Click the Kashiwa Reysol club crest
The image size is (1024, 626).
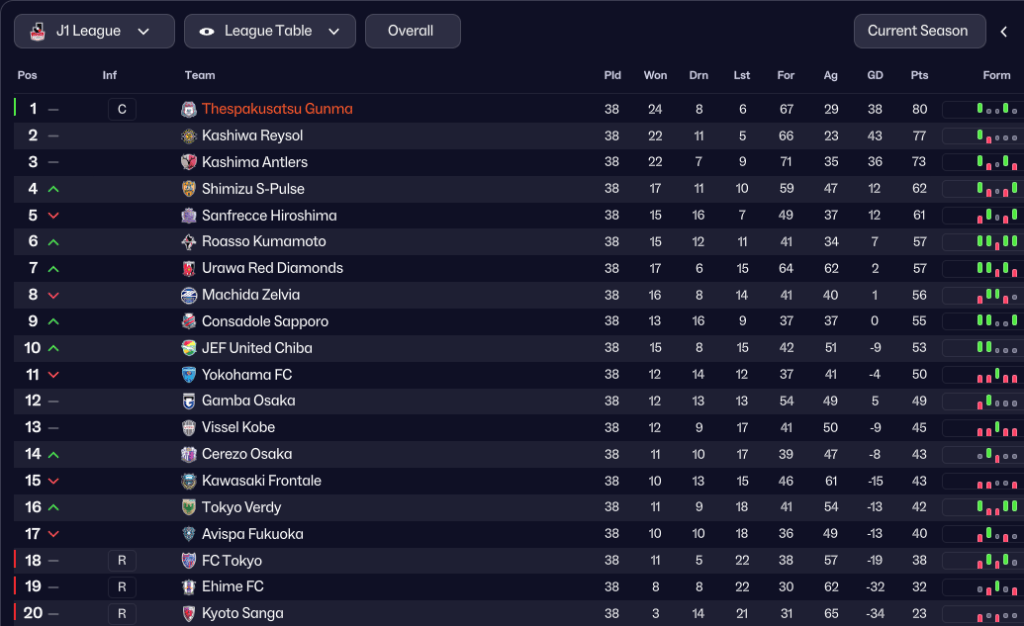[189, 136]
